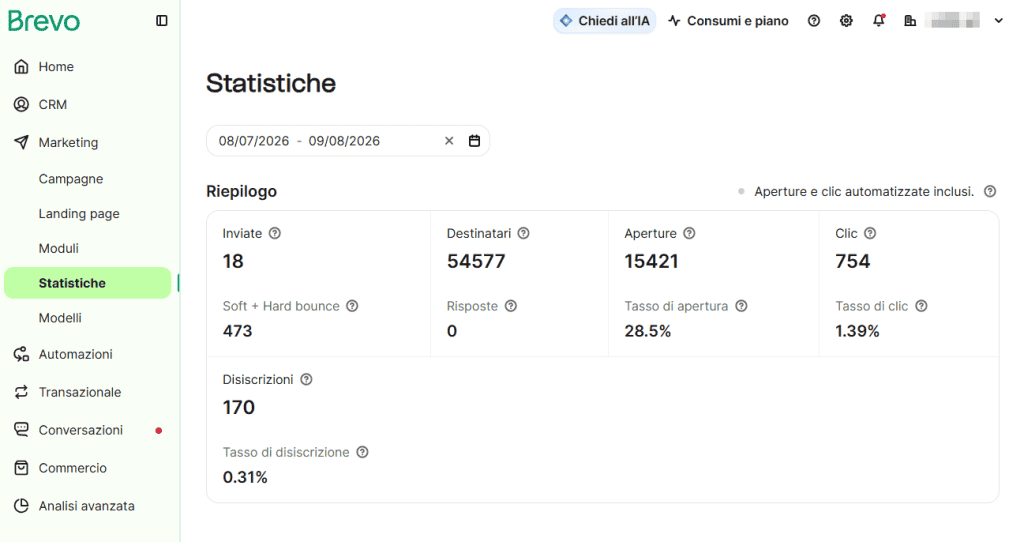Click the date range field 08/07/2026 - 09/08/2026

coord(348,141)
